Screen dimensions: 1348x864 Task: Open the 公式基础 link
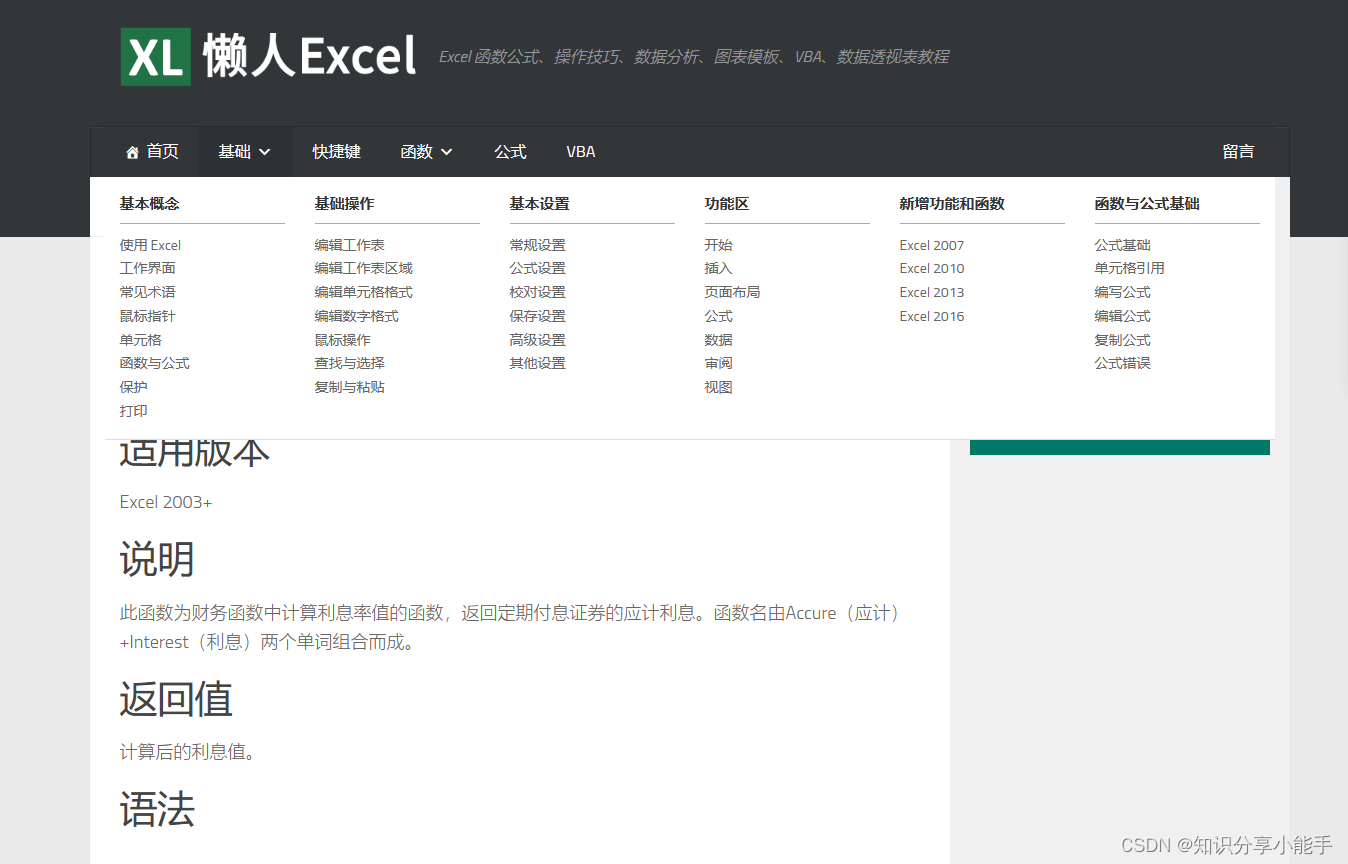coord(1123,245)
